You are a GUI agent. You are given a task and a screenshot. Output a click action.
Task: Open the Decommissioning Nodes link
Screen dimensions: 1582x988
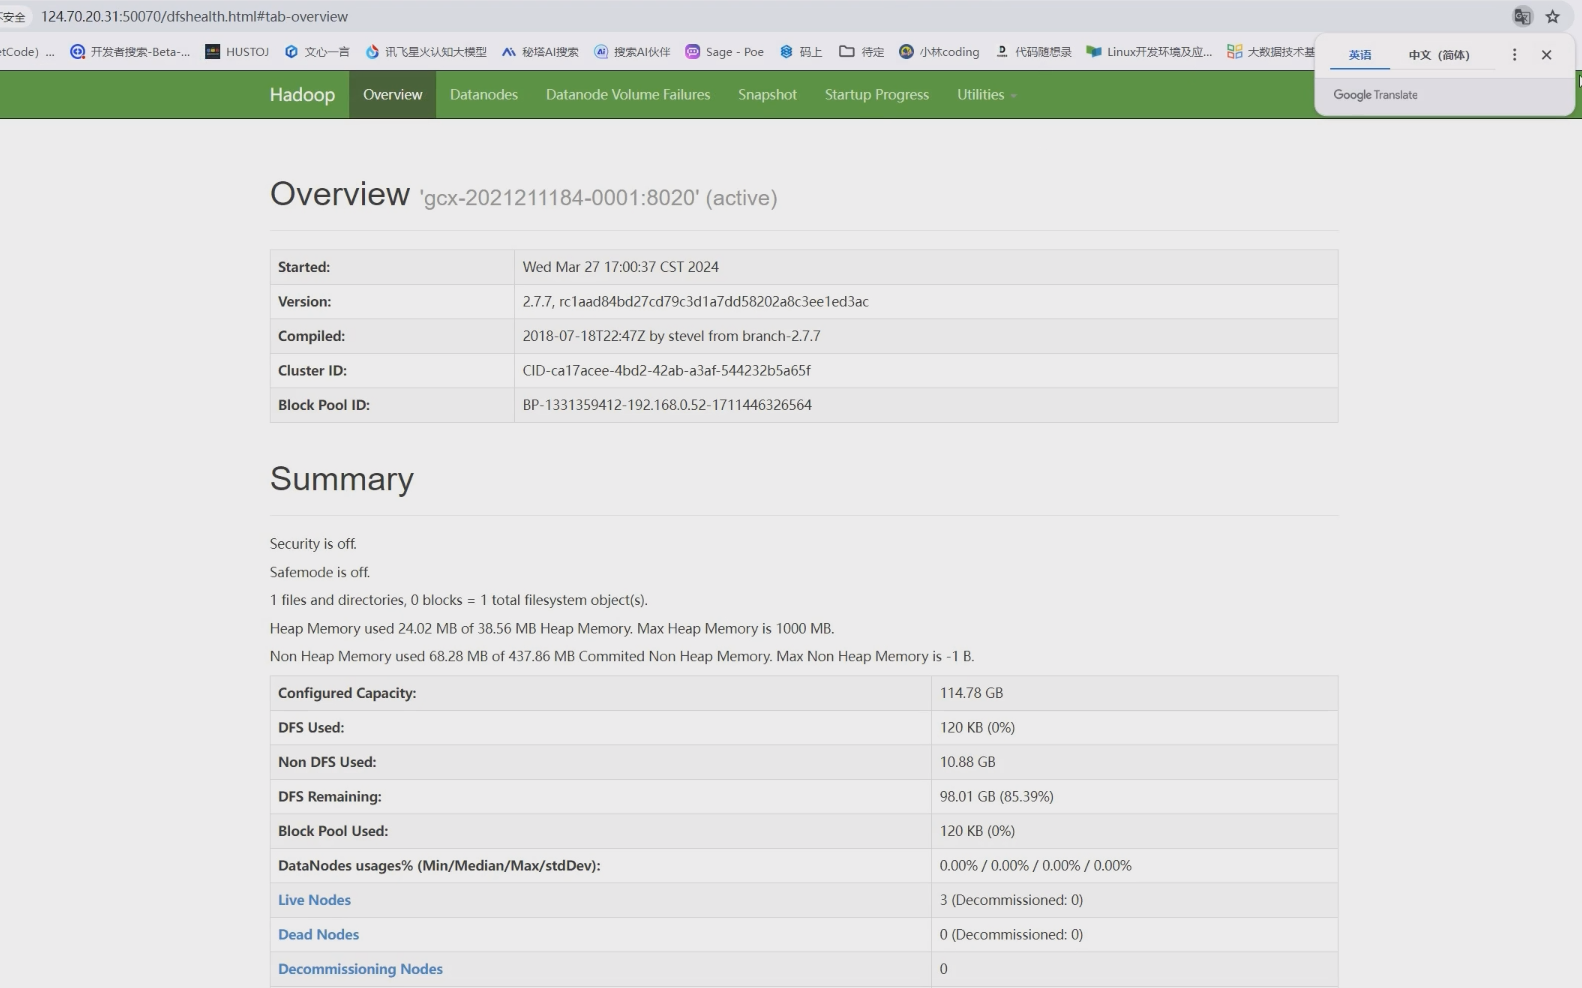[360, 969]
